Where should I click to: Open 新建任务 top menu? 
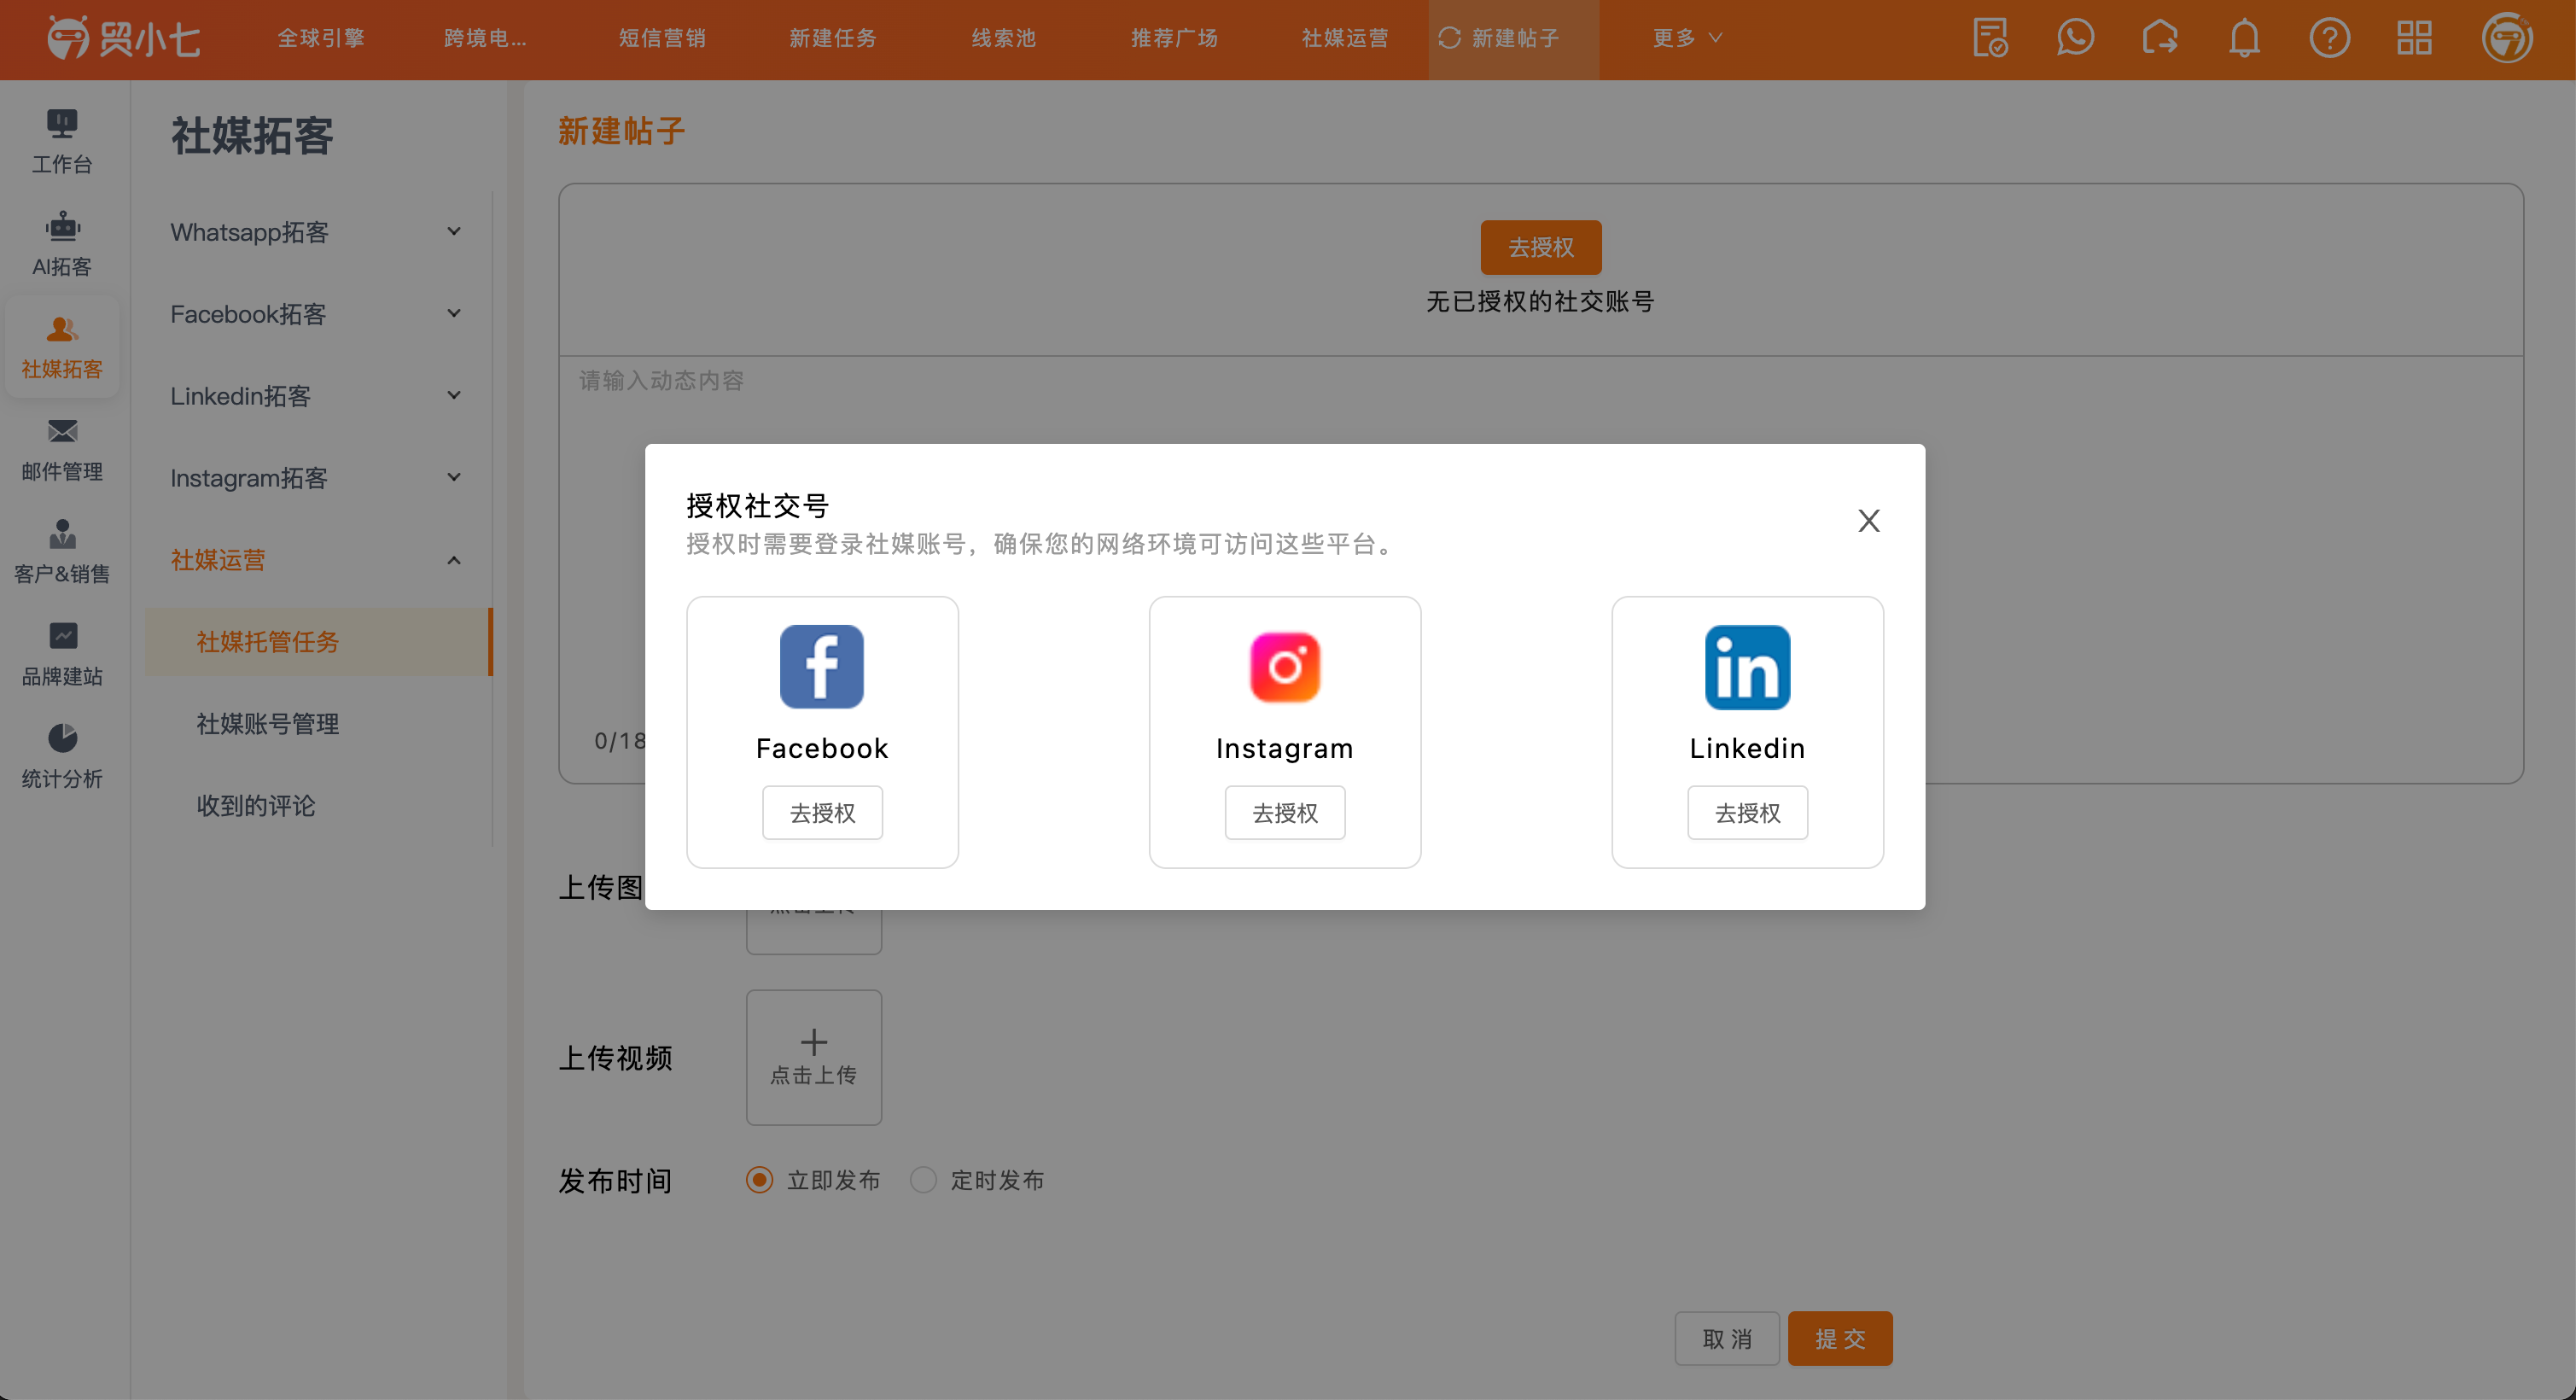pos(833,38)
